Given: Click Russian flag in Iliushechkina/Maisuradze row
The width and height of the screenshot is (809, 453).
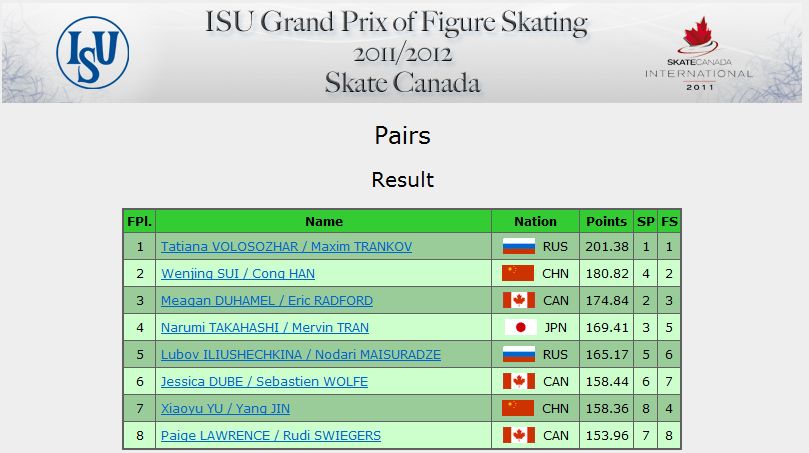Looking at the screenshot, I should [x=519, y=354].
